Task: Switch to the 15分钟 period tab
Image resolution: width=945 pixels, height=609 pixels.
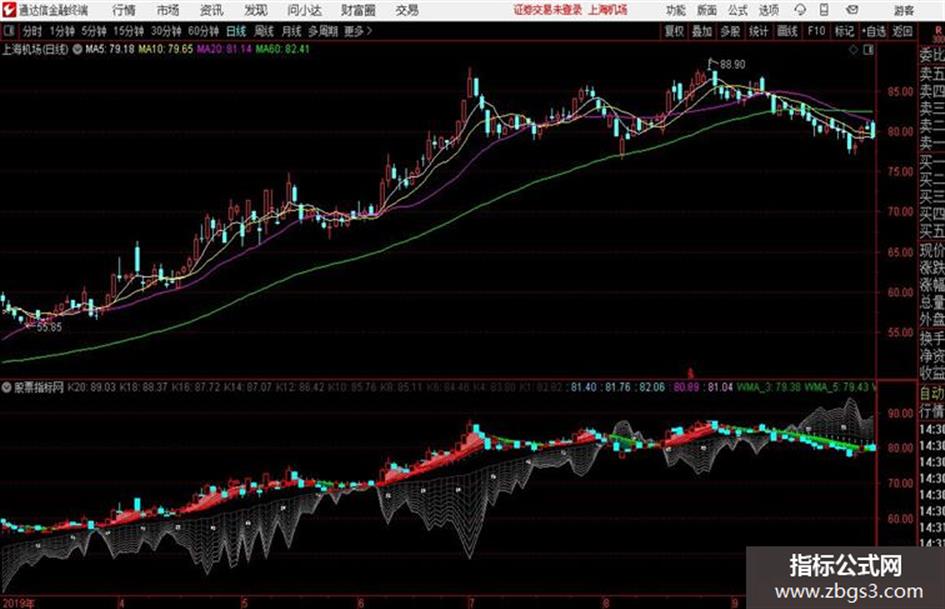Action: pyautogui.click(x=129, y=31)
